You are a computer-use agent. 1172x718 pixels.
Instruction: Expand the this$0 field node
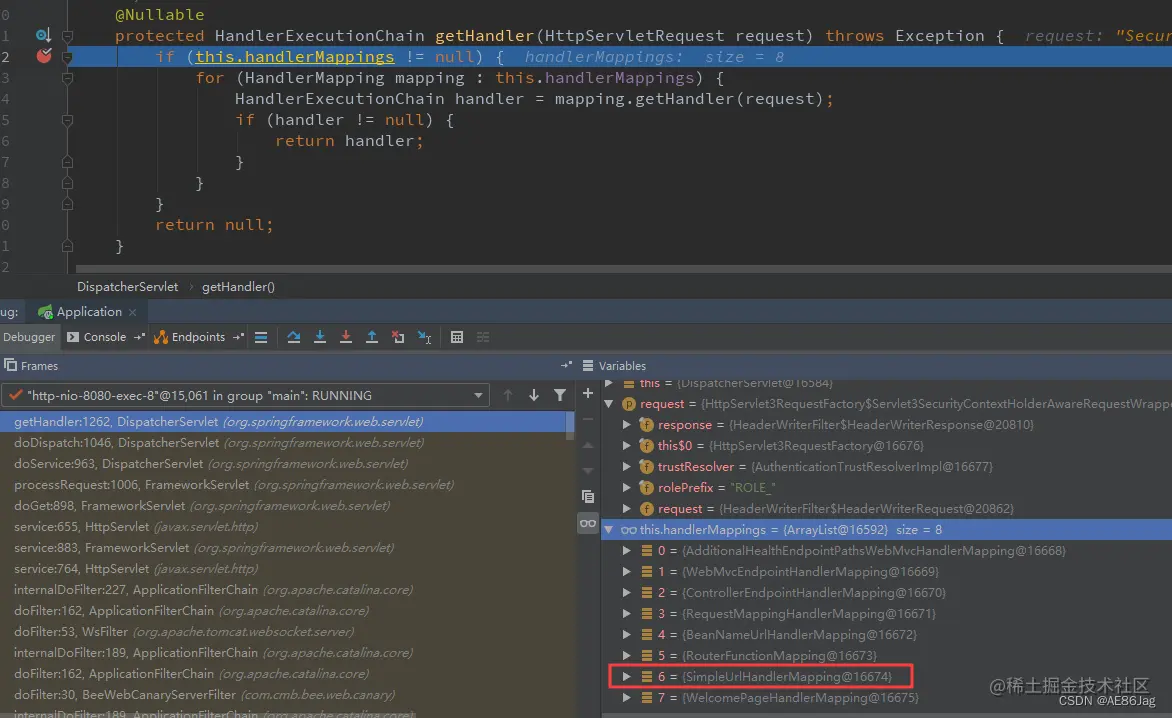627,445
